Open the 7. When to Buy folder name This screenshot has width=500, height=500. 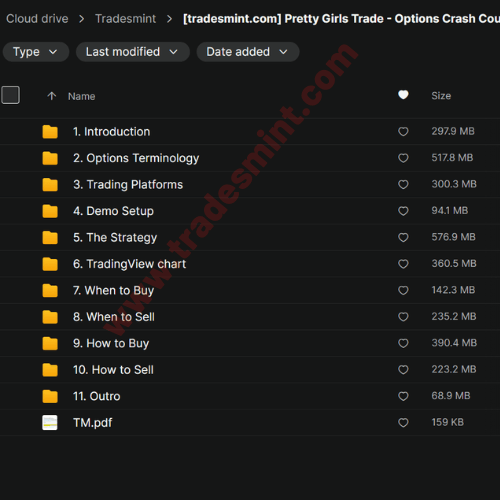[113, 290]
